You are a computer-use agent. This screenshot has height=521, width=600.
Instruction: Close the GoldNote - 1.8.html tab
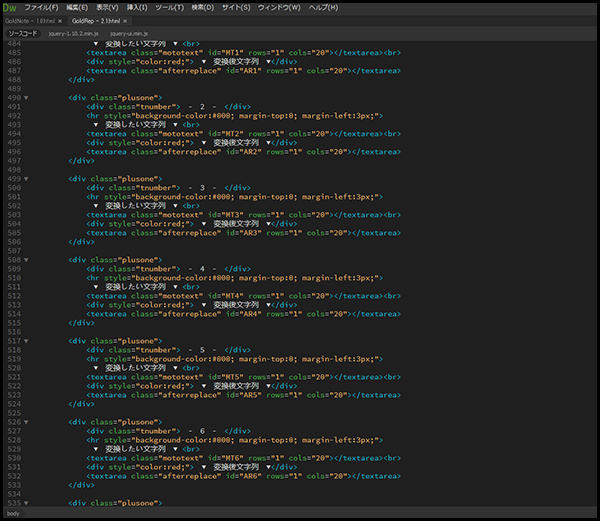point(60,20)
